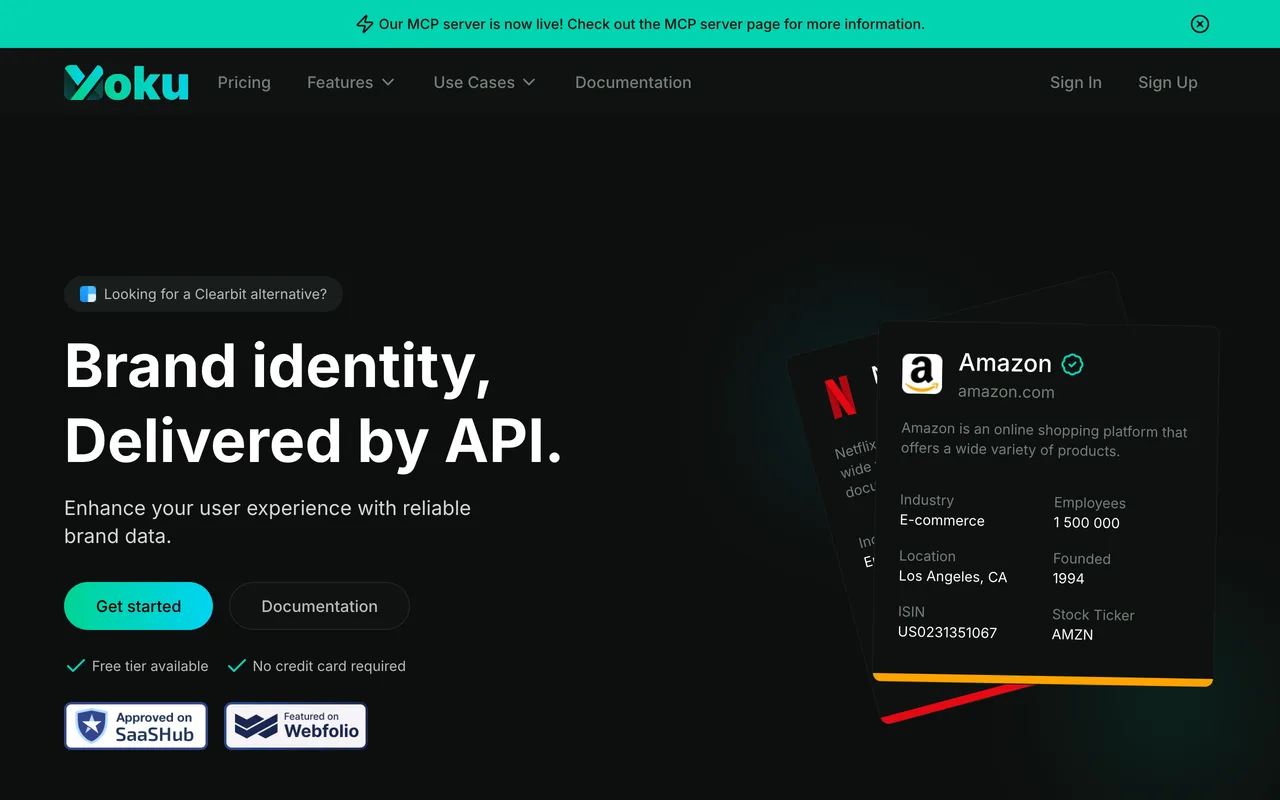Expand the Use Cases dropdown menu
Screen dimensions: 1280x800
[485, 82]
